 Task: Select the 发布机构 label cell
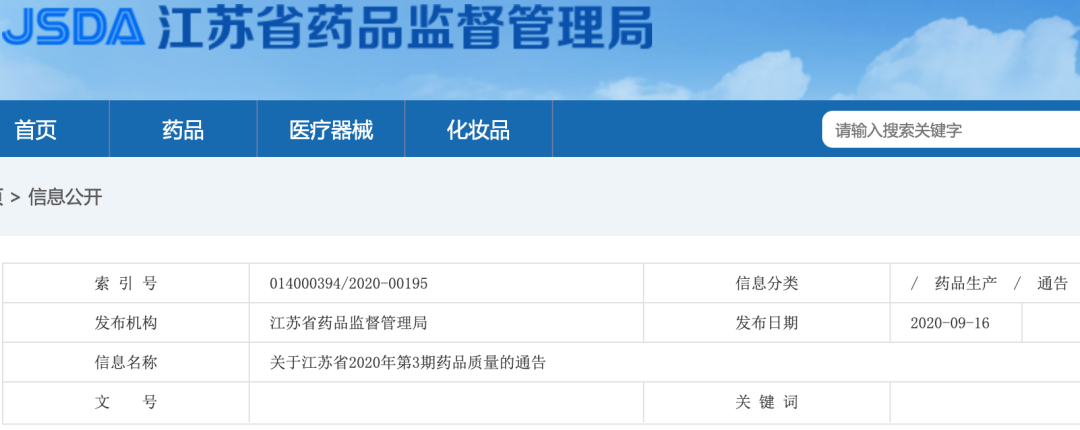click(x=126, y=322)
